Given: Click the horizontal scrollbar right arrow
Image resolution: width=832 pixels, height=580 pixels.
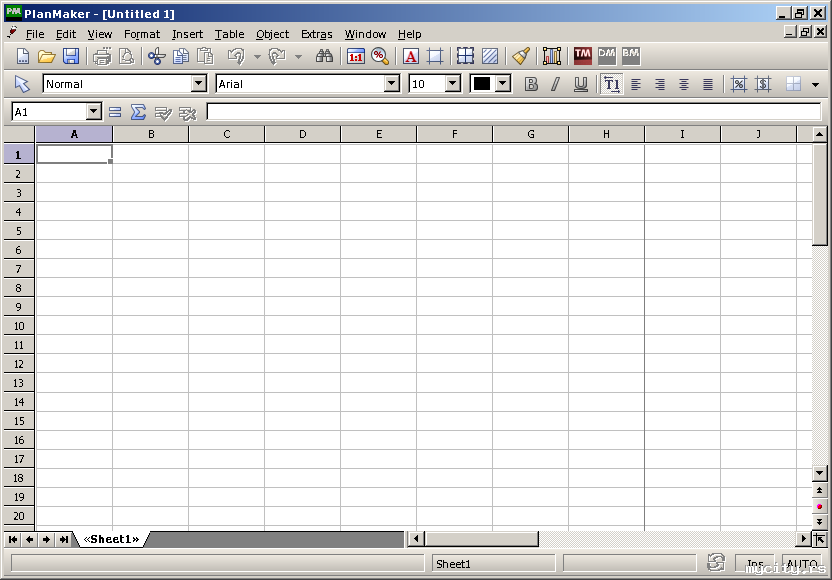Looking at the screenshot, I should [x=803, y=539].
